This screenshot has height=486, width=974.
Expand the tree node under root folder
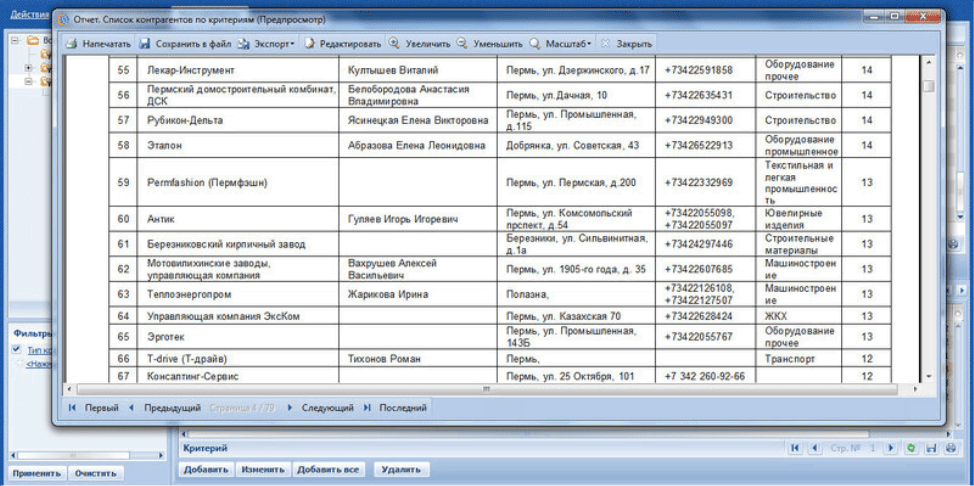28,68
